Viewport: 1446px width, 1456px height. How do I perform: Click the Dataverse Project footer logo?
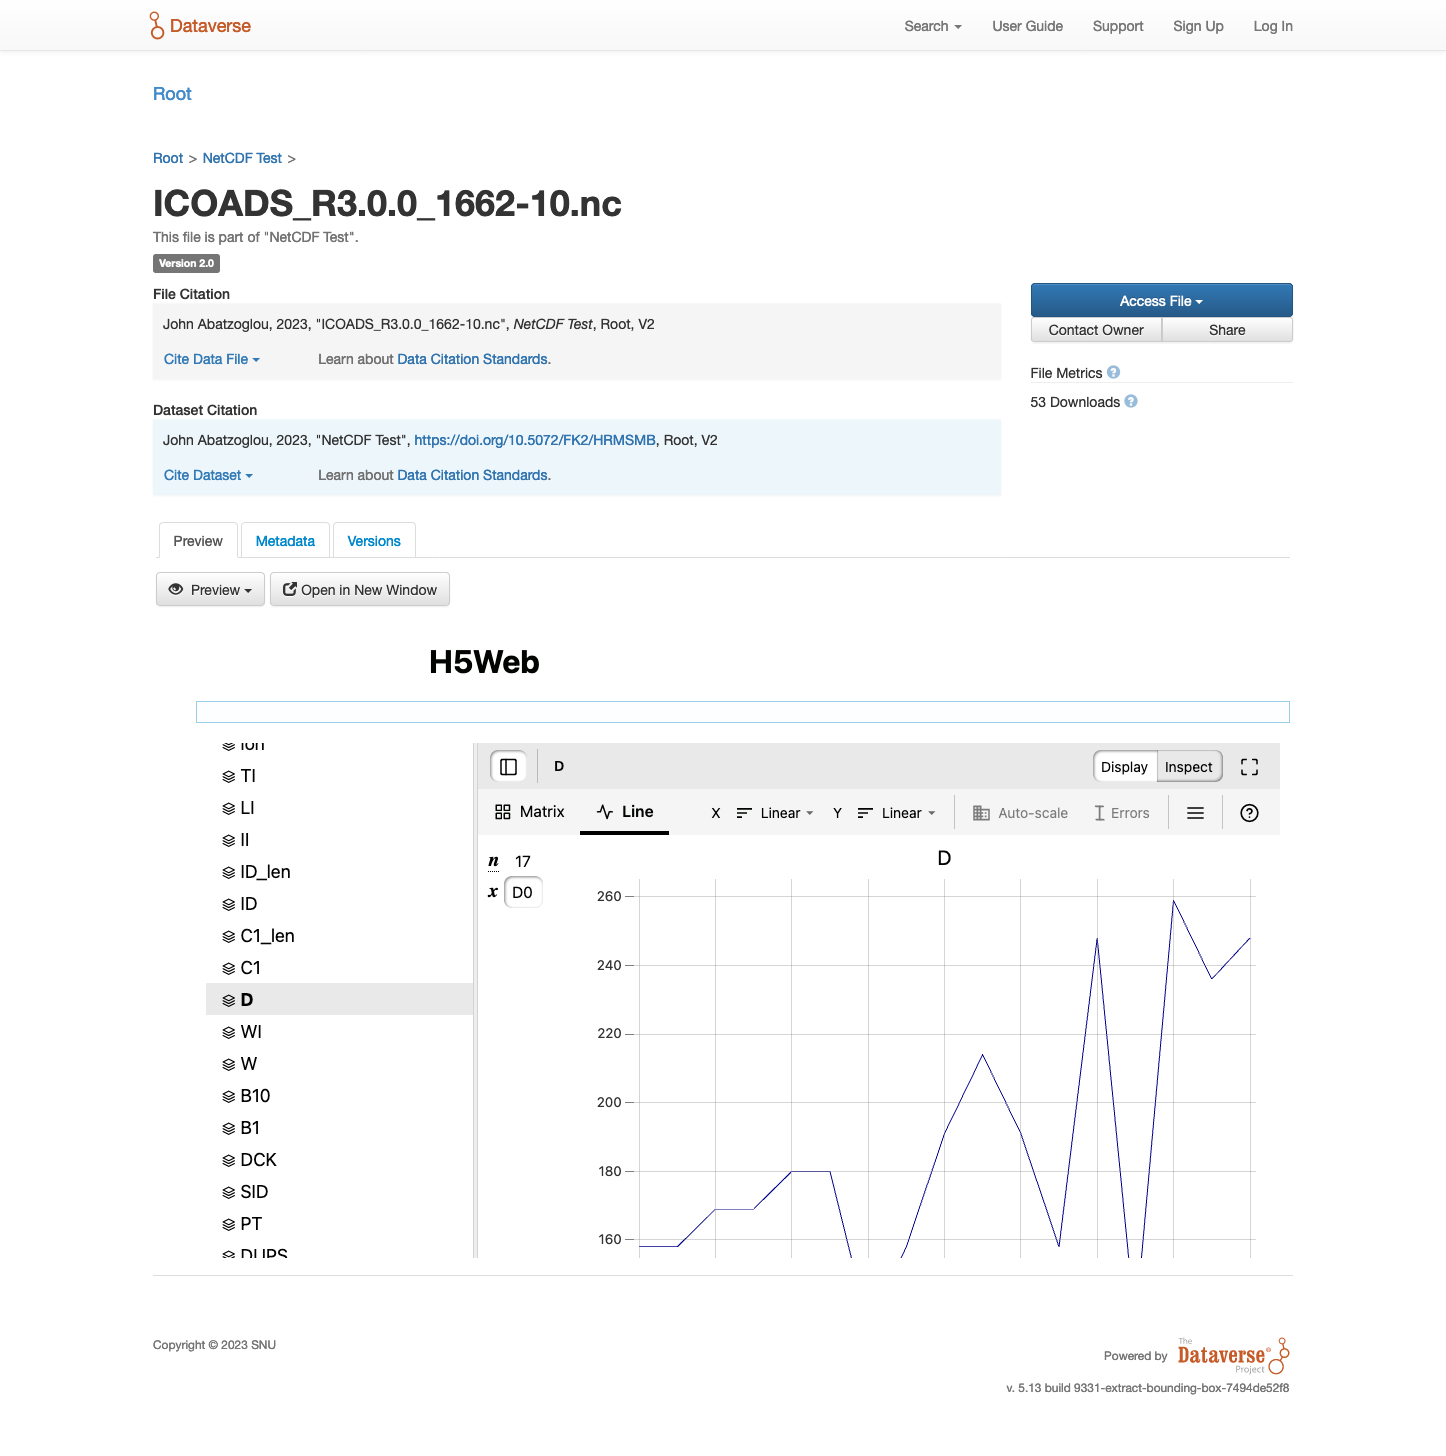1232,1356
